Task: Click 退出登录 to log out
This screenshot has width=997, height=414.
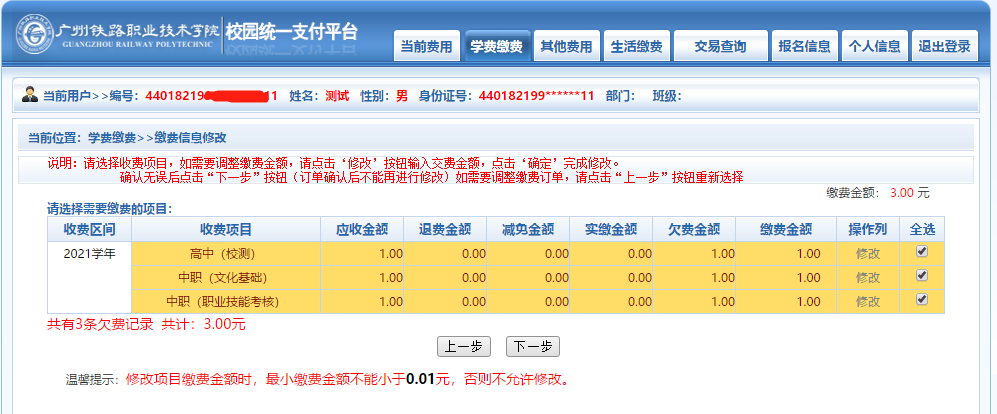Action: pyautogui.click(x=944, y=46)
